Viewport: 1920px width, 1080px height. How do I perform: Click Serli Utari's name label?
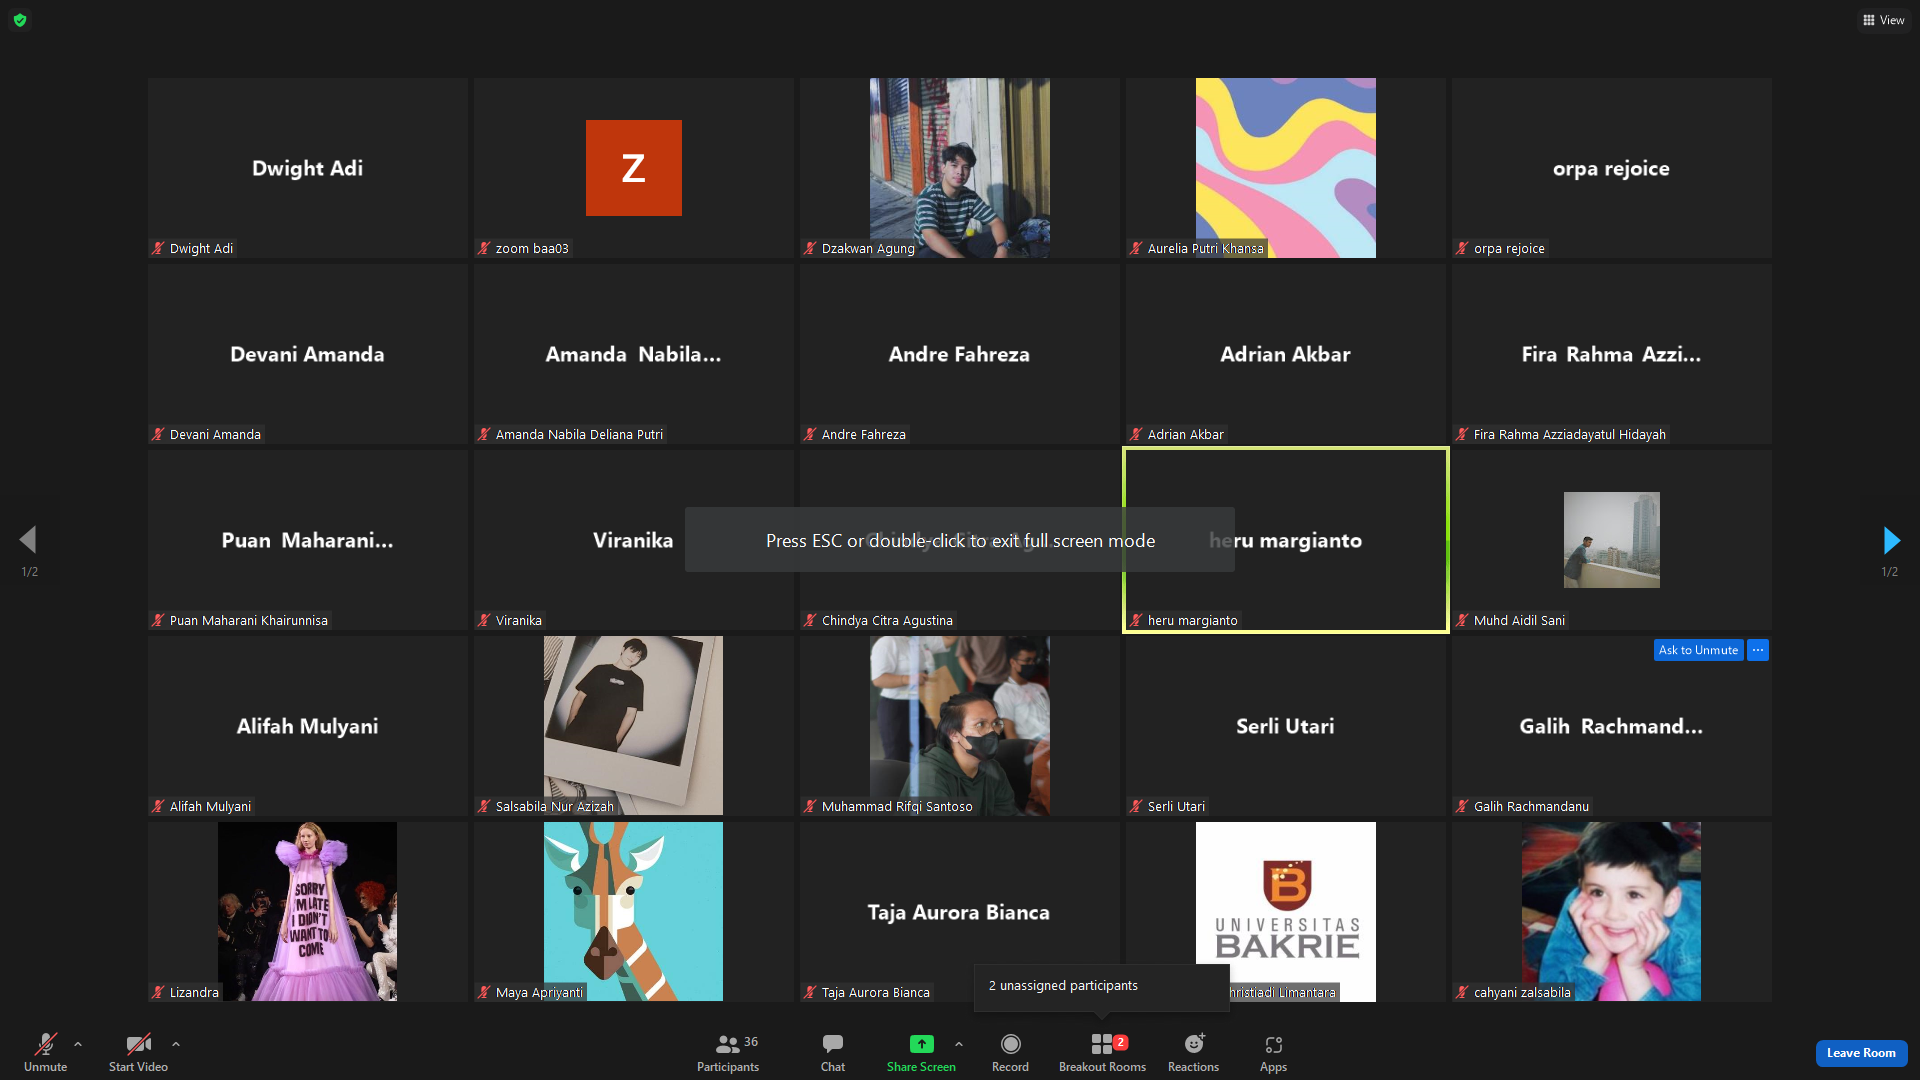1176,807
